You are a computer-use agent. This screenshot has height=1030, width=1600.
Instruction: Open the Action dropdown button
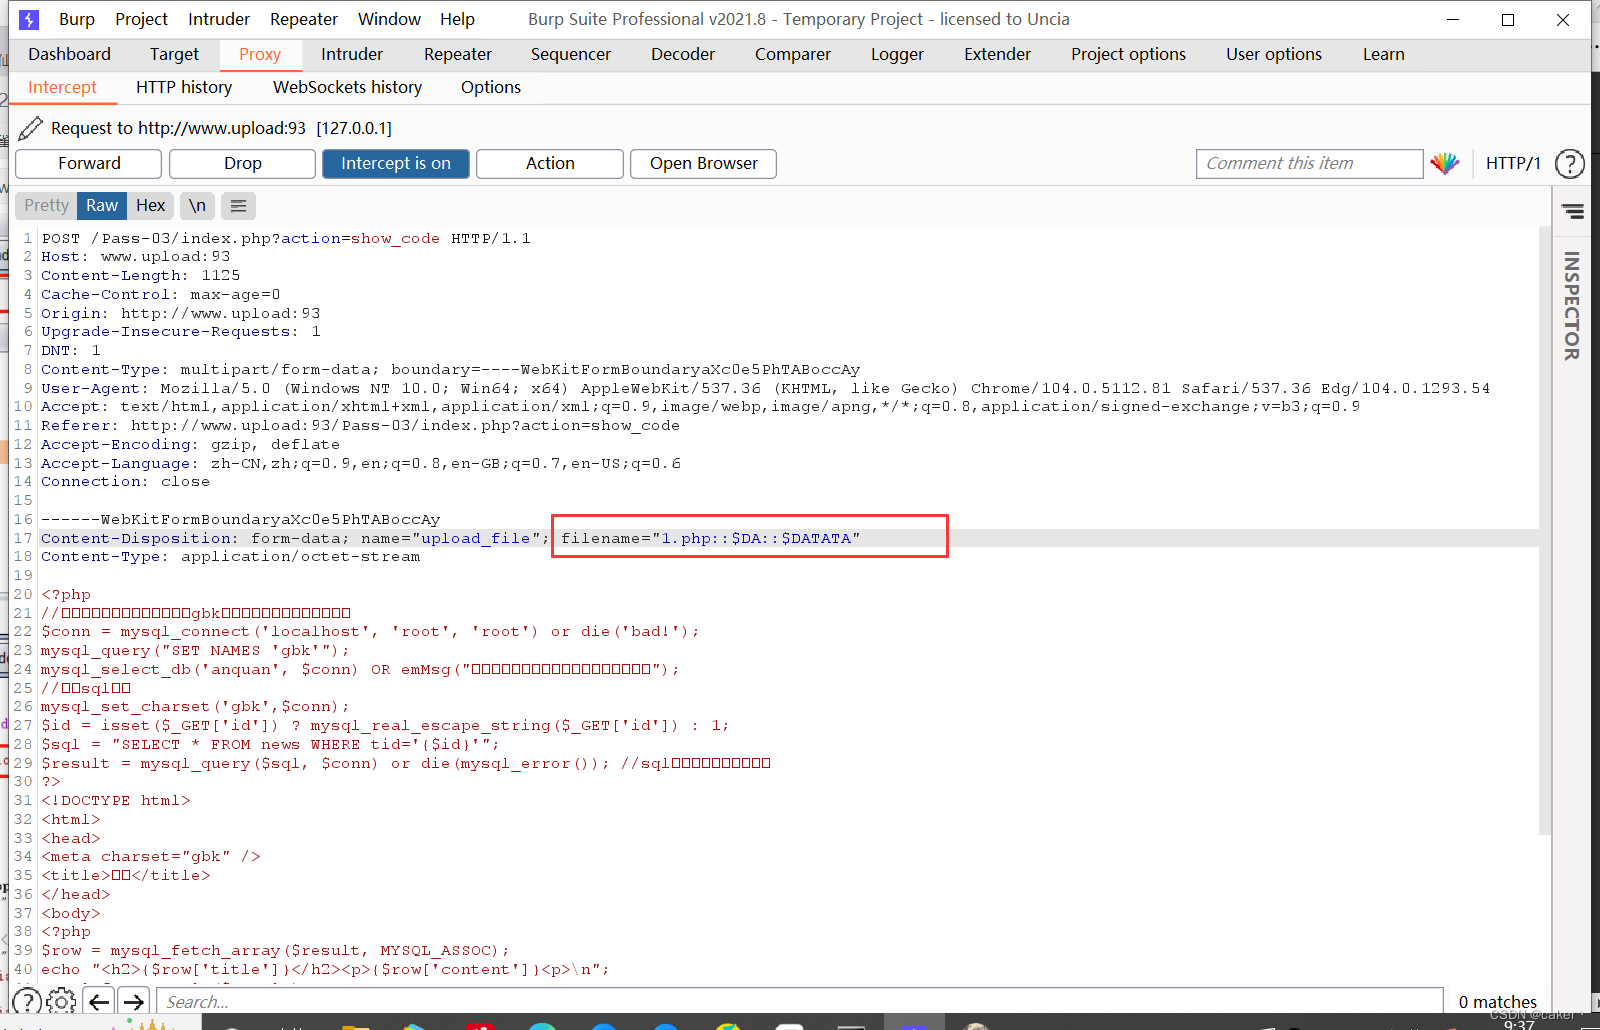tap(550, 163)
